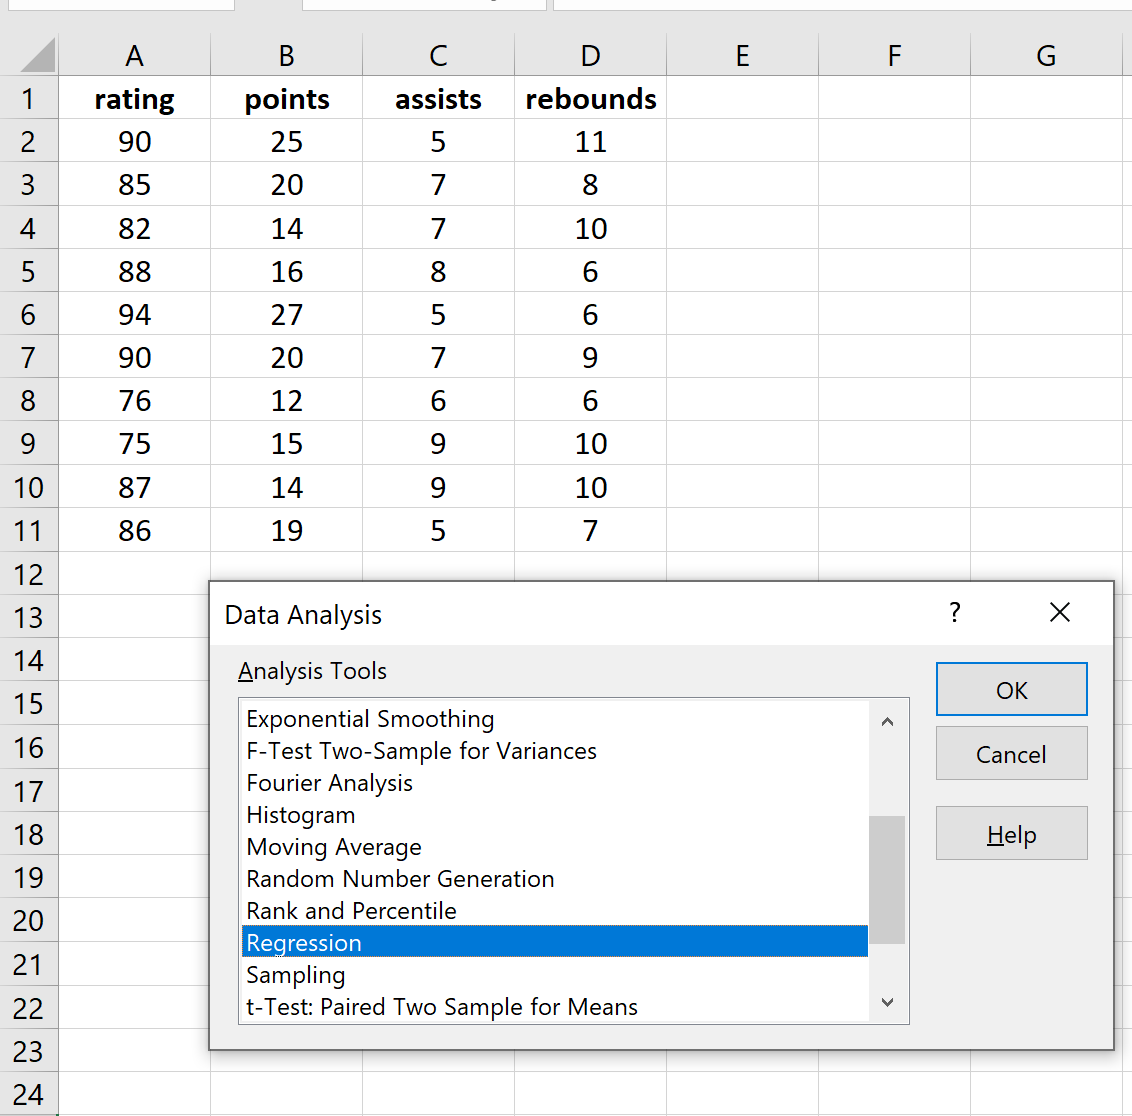Click cell D3 with value 8
Image resolution: width=1132 pixels, height=1116 pixels.
[591, 184]
